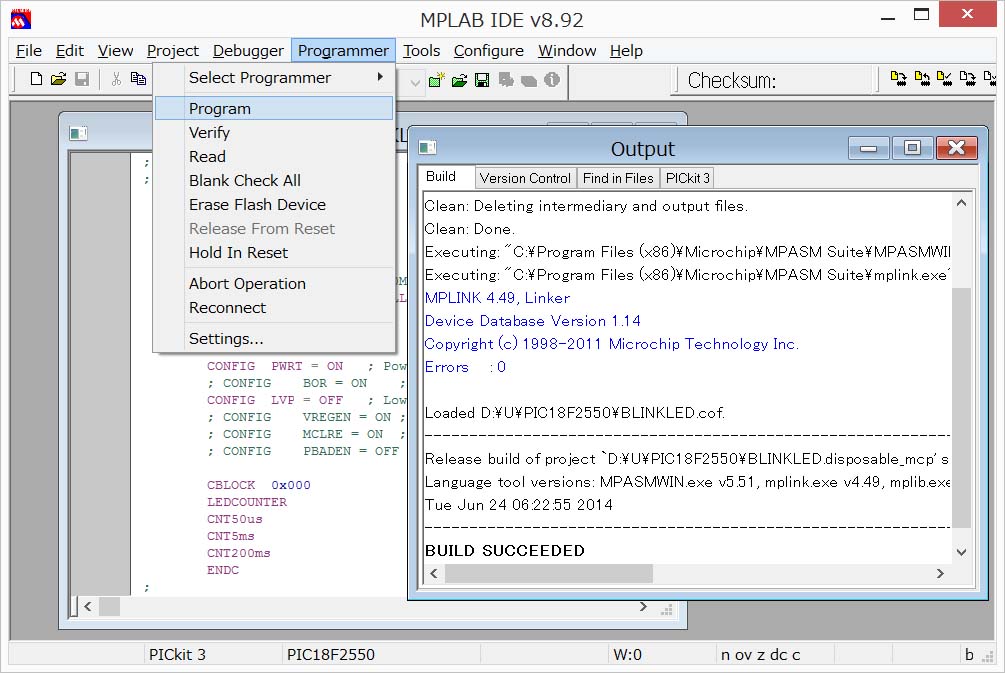Select Blank Check All menu entry
This screenshot has height=673, width=1005.
[274, 181]
